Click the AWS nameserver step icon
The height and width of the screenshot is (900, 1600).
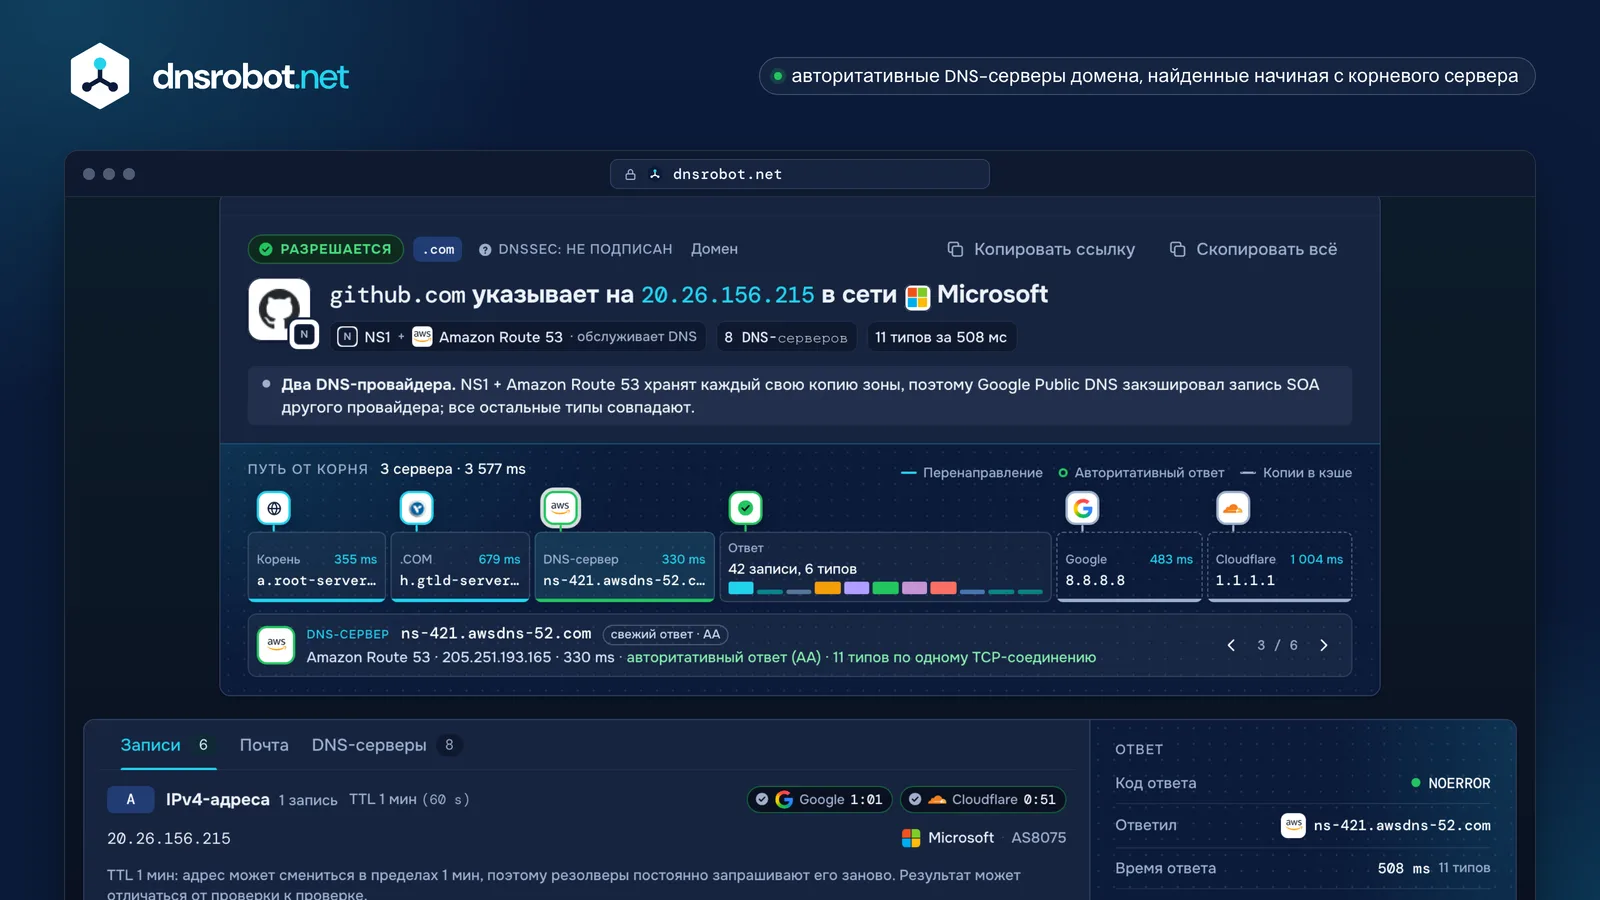[560, 507]
